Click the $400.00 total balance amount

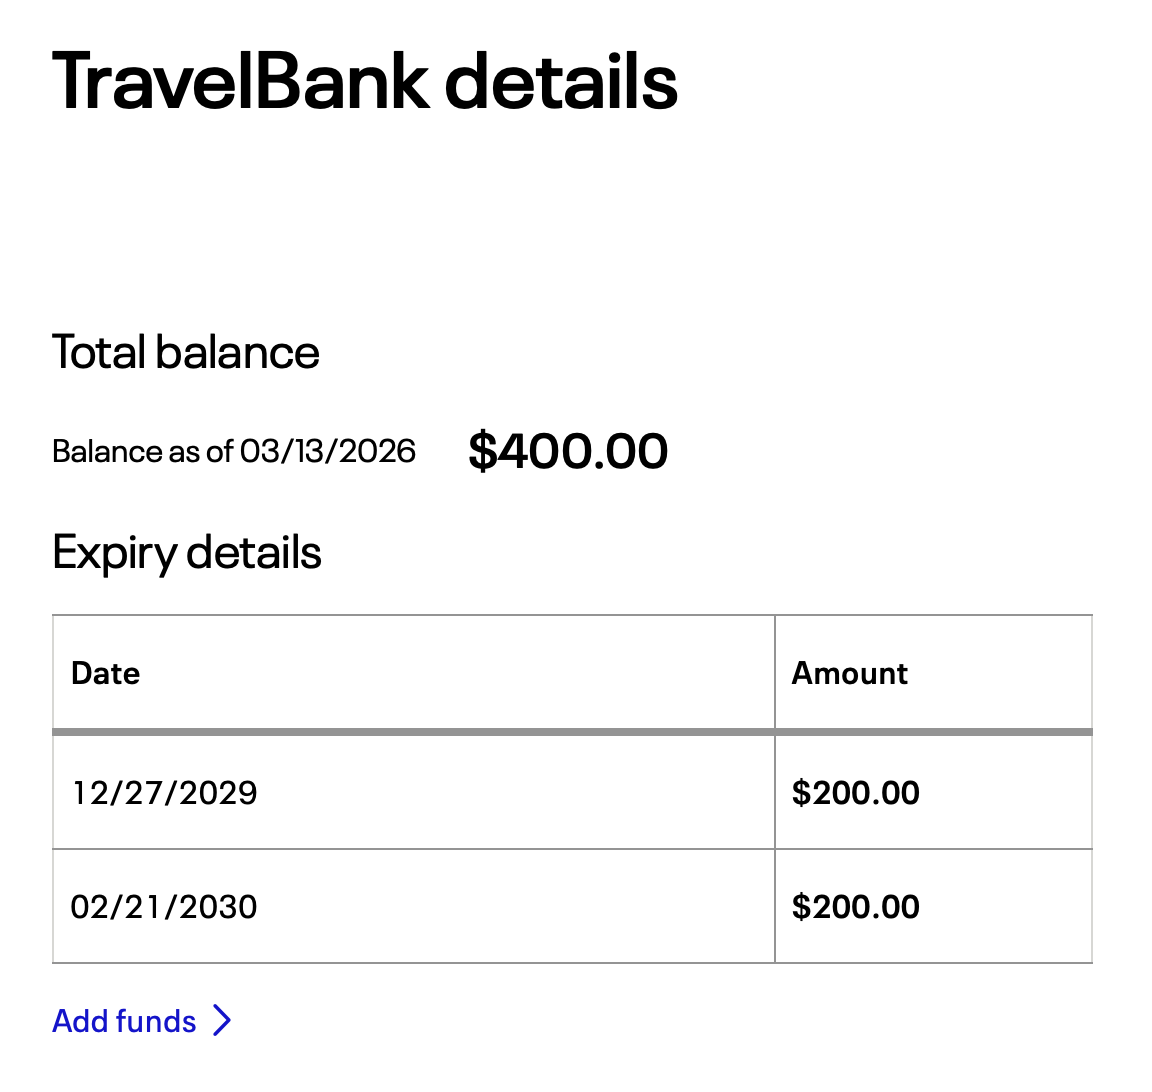pyautogui.click(x=568, y=450)
